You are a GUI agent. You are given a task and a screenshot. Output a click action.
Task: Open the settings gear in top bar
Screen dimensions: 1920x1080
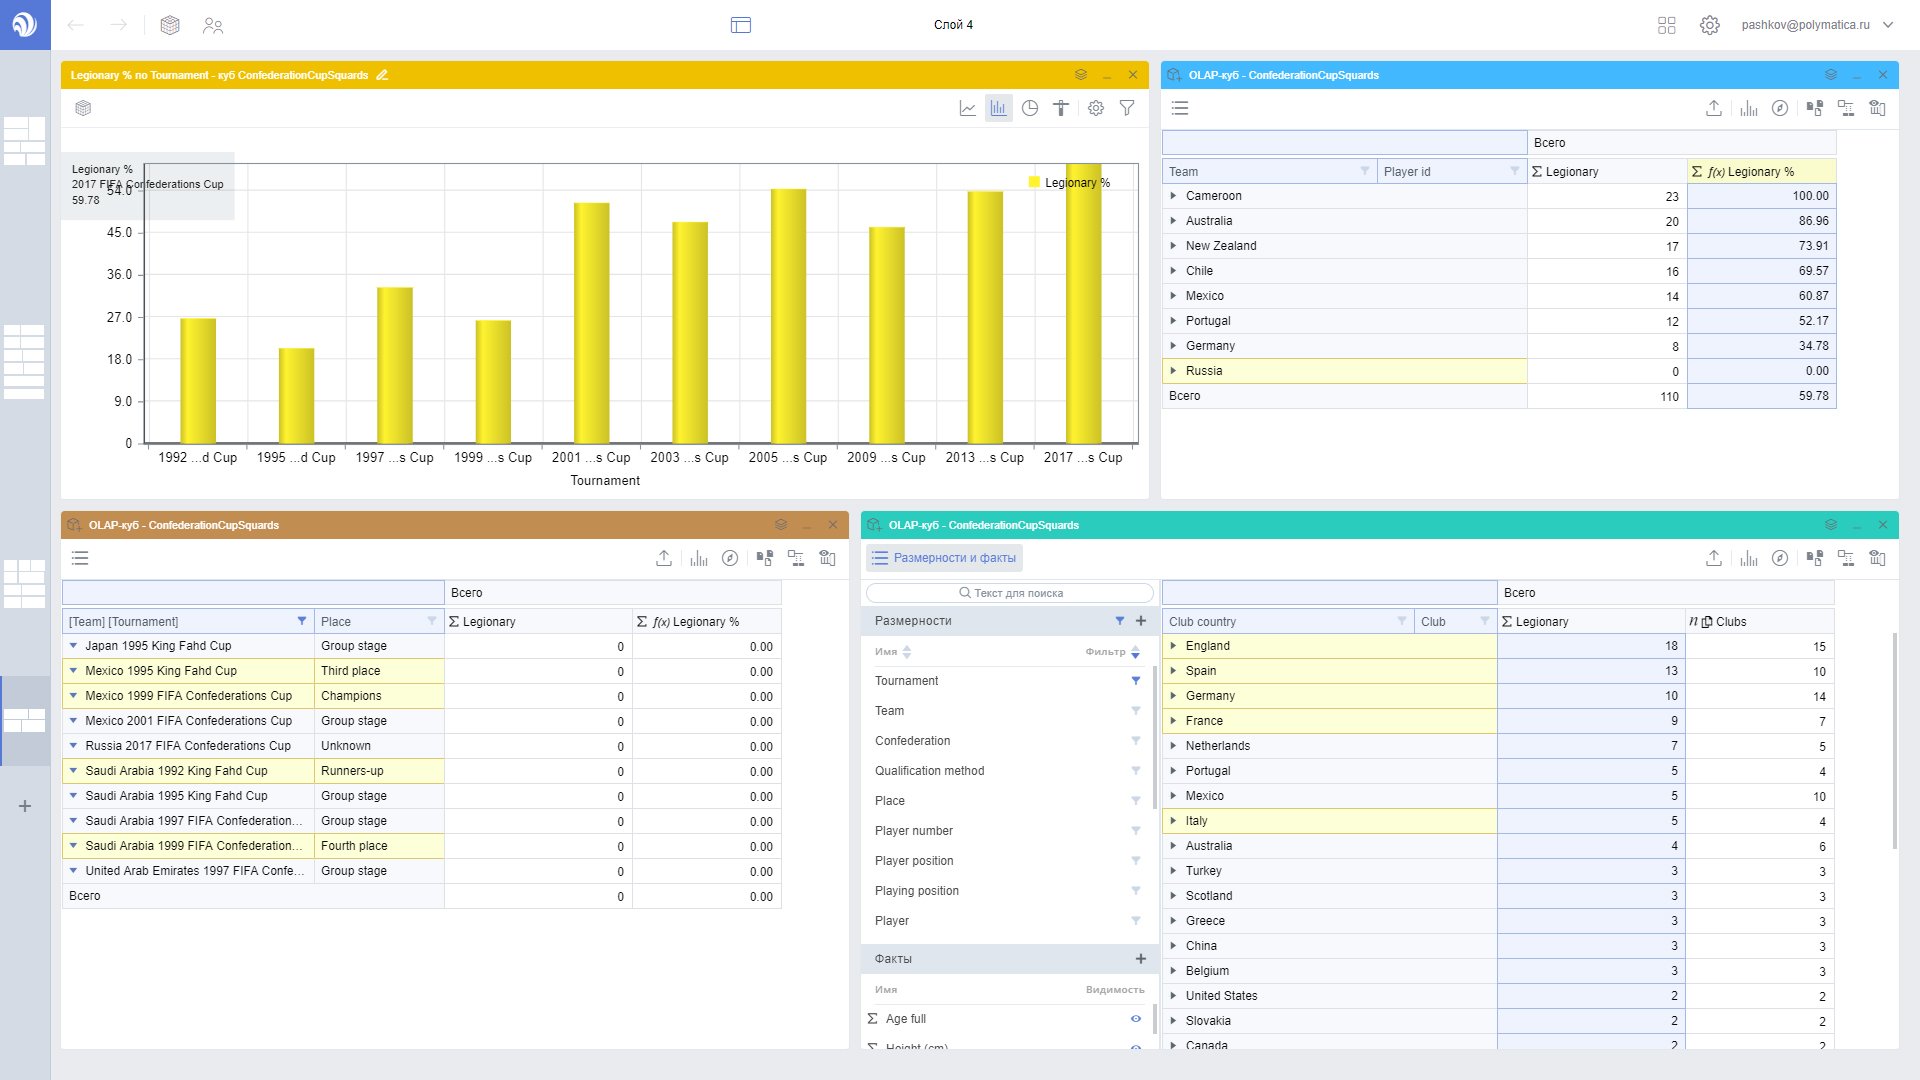tap(1710, 25)
